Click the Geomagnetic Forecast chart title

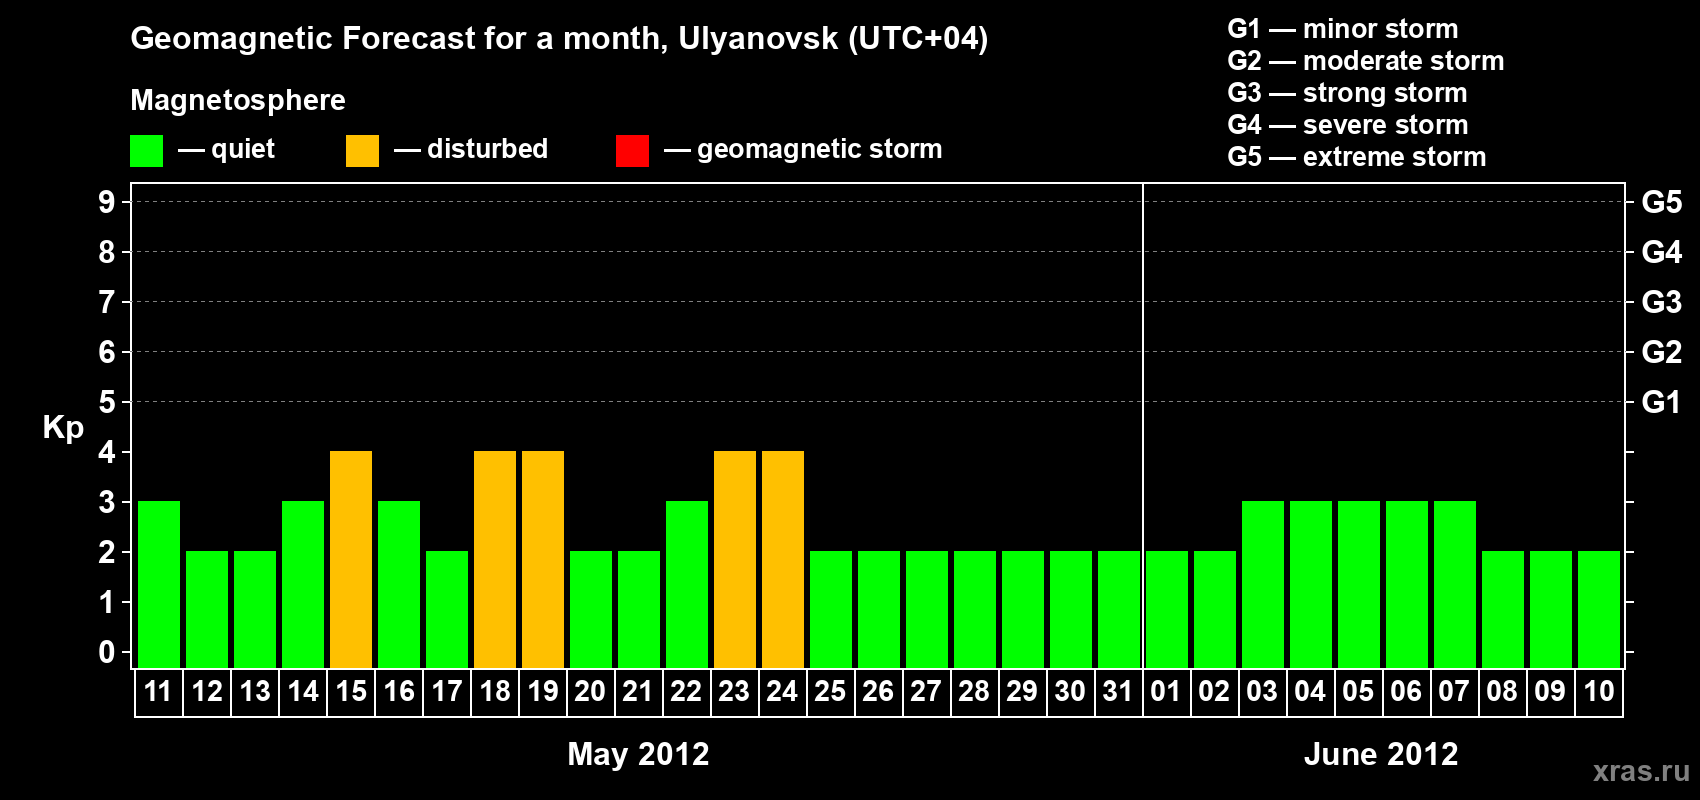(x=559, y=38)
